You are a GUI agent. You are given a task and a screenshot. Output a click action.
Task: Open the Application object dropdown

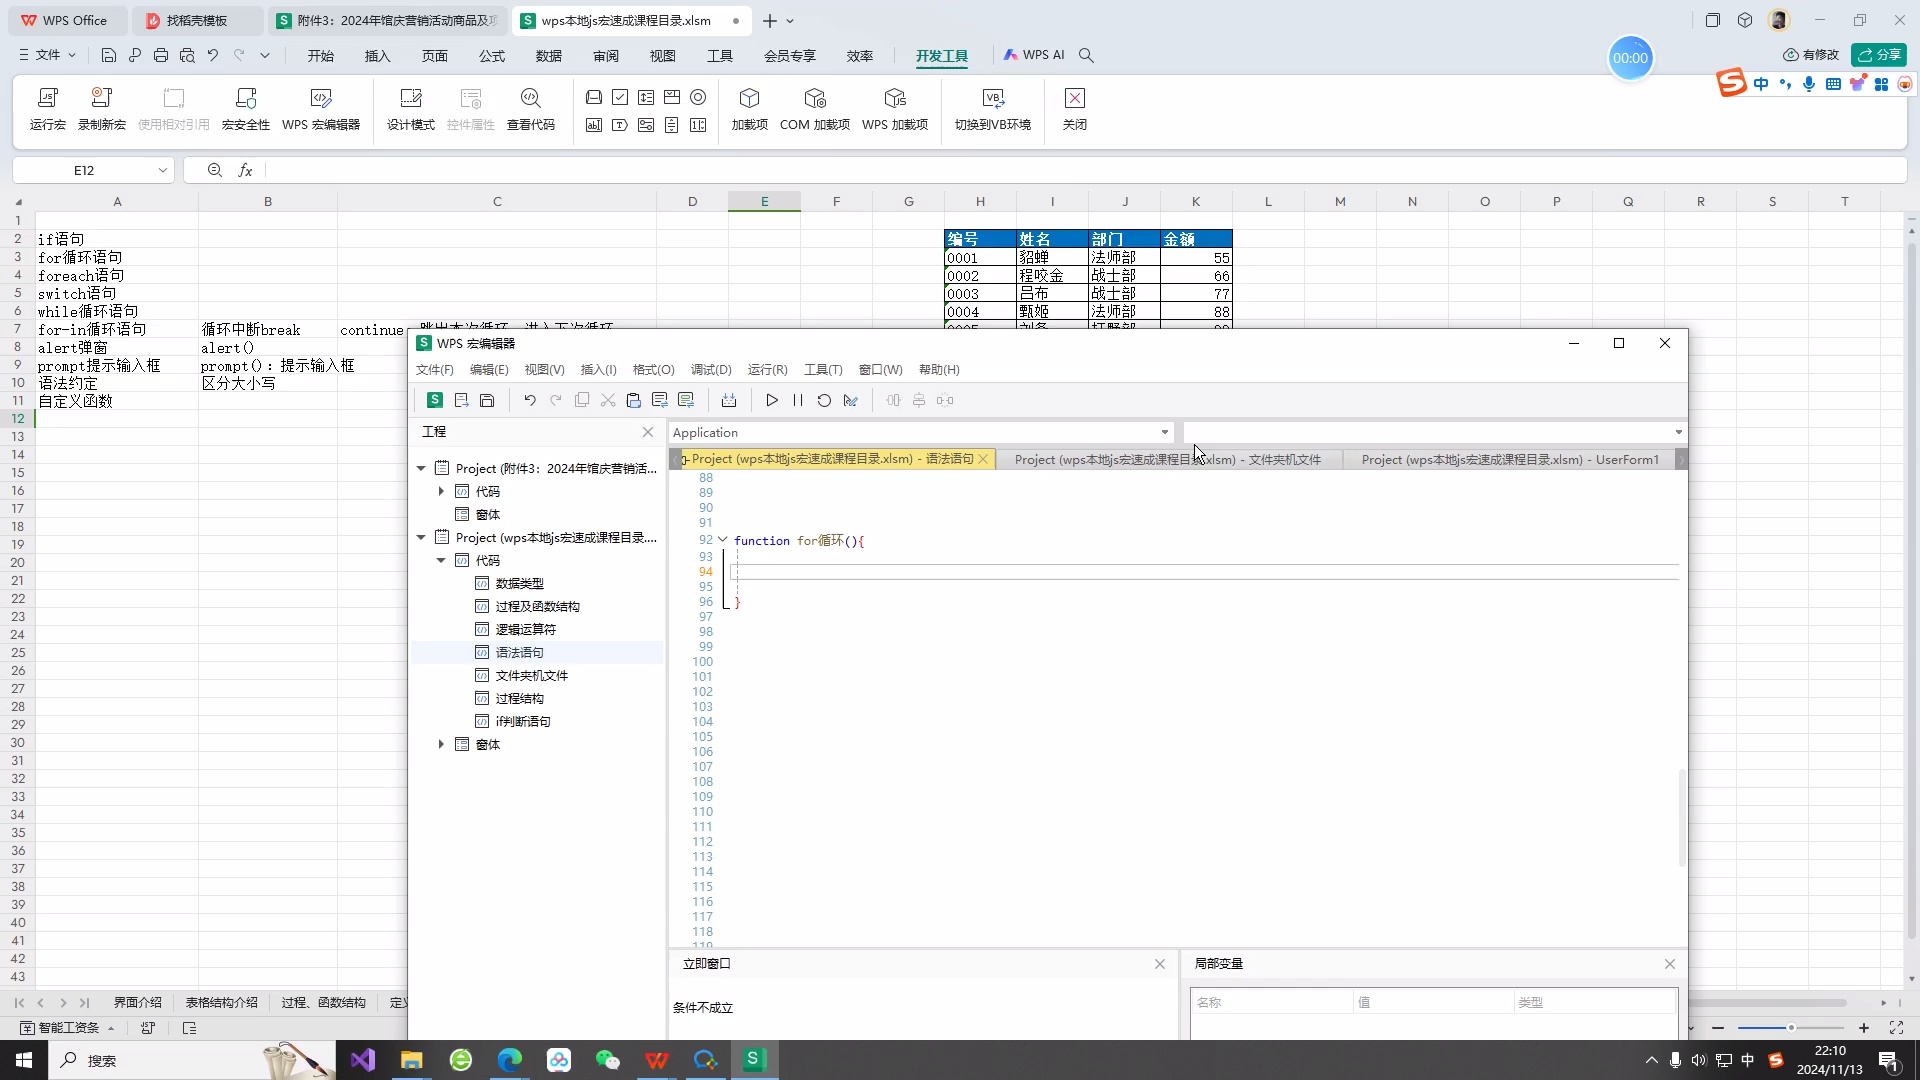tap(1164, 432)
